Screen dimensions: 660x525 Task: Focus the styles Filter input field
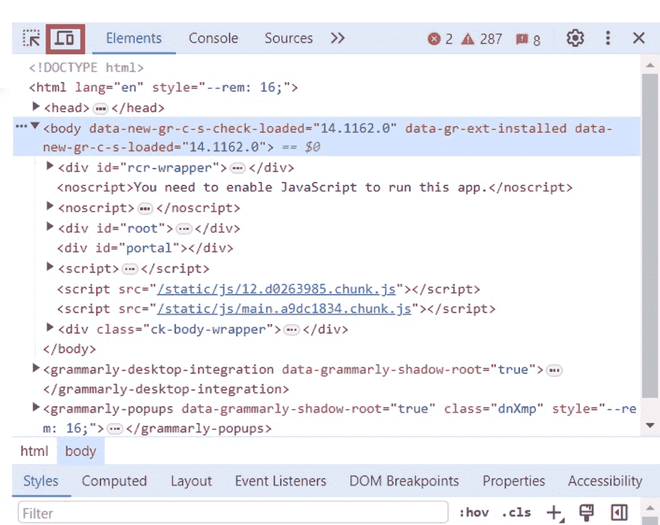click(233, 513)
